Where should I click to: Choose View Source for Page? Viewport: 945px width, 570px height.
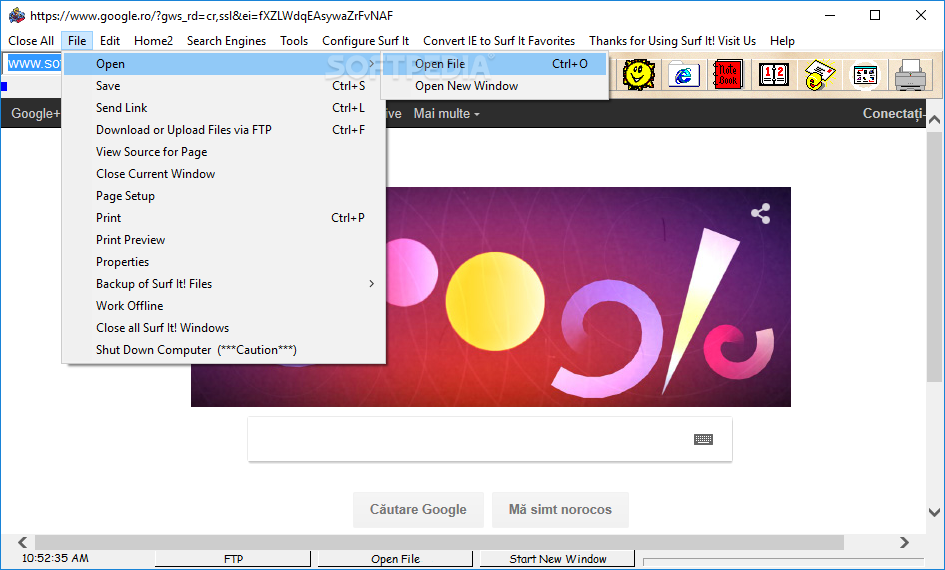pos(224,152)
